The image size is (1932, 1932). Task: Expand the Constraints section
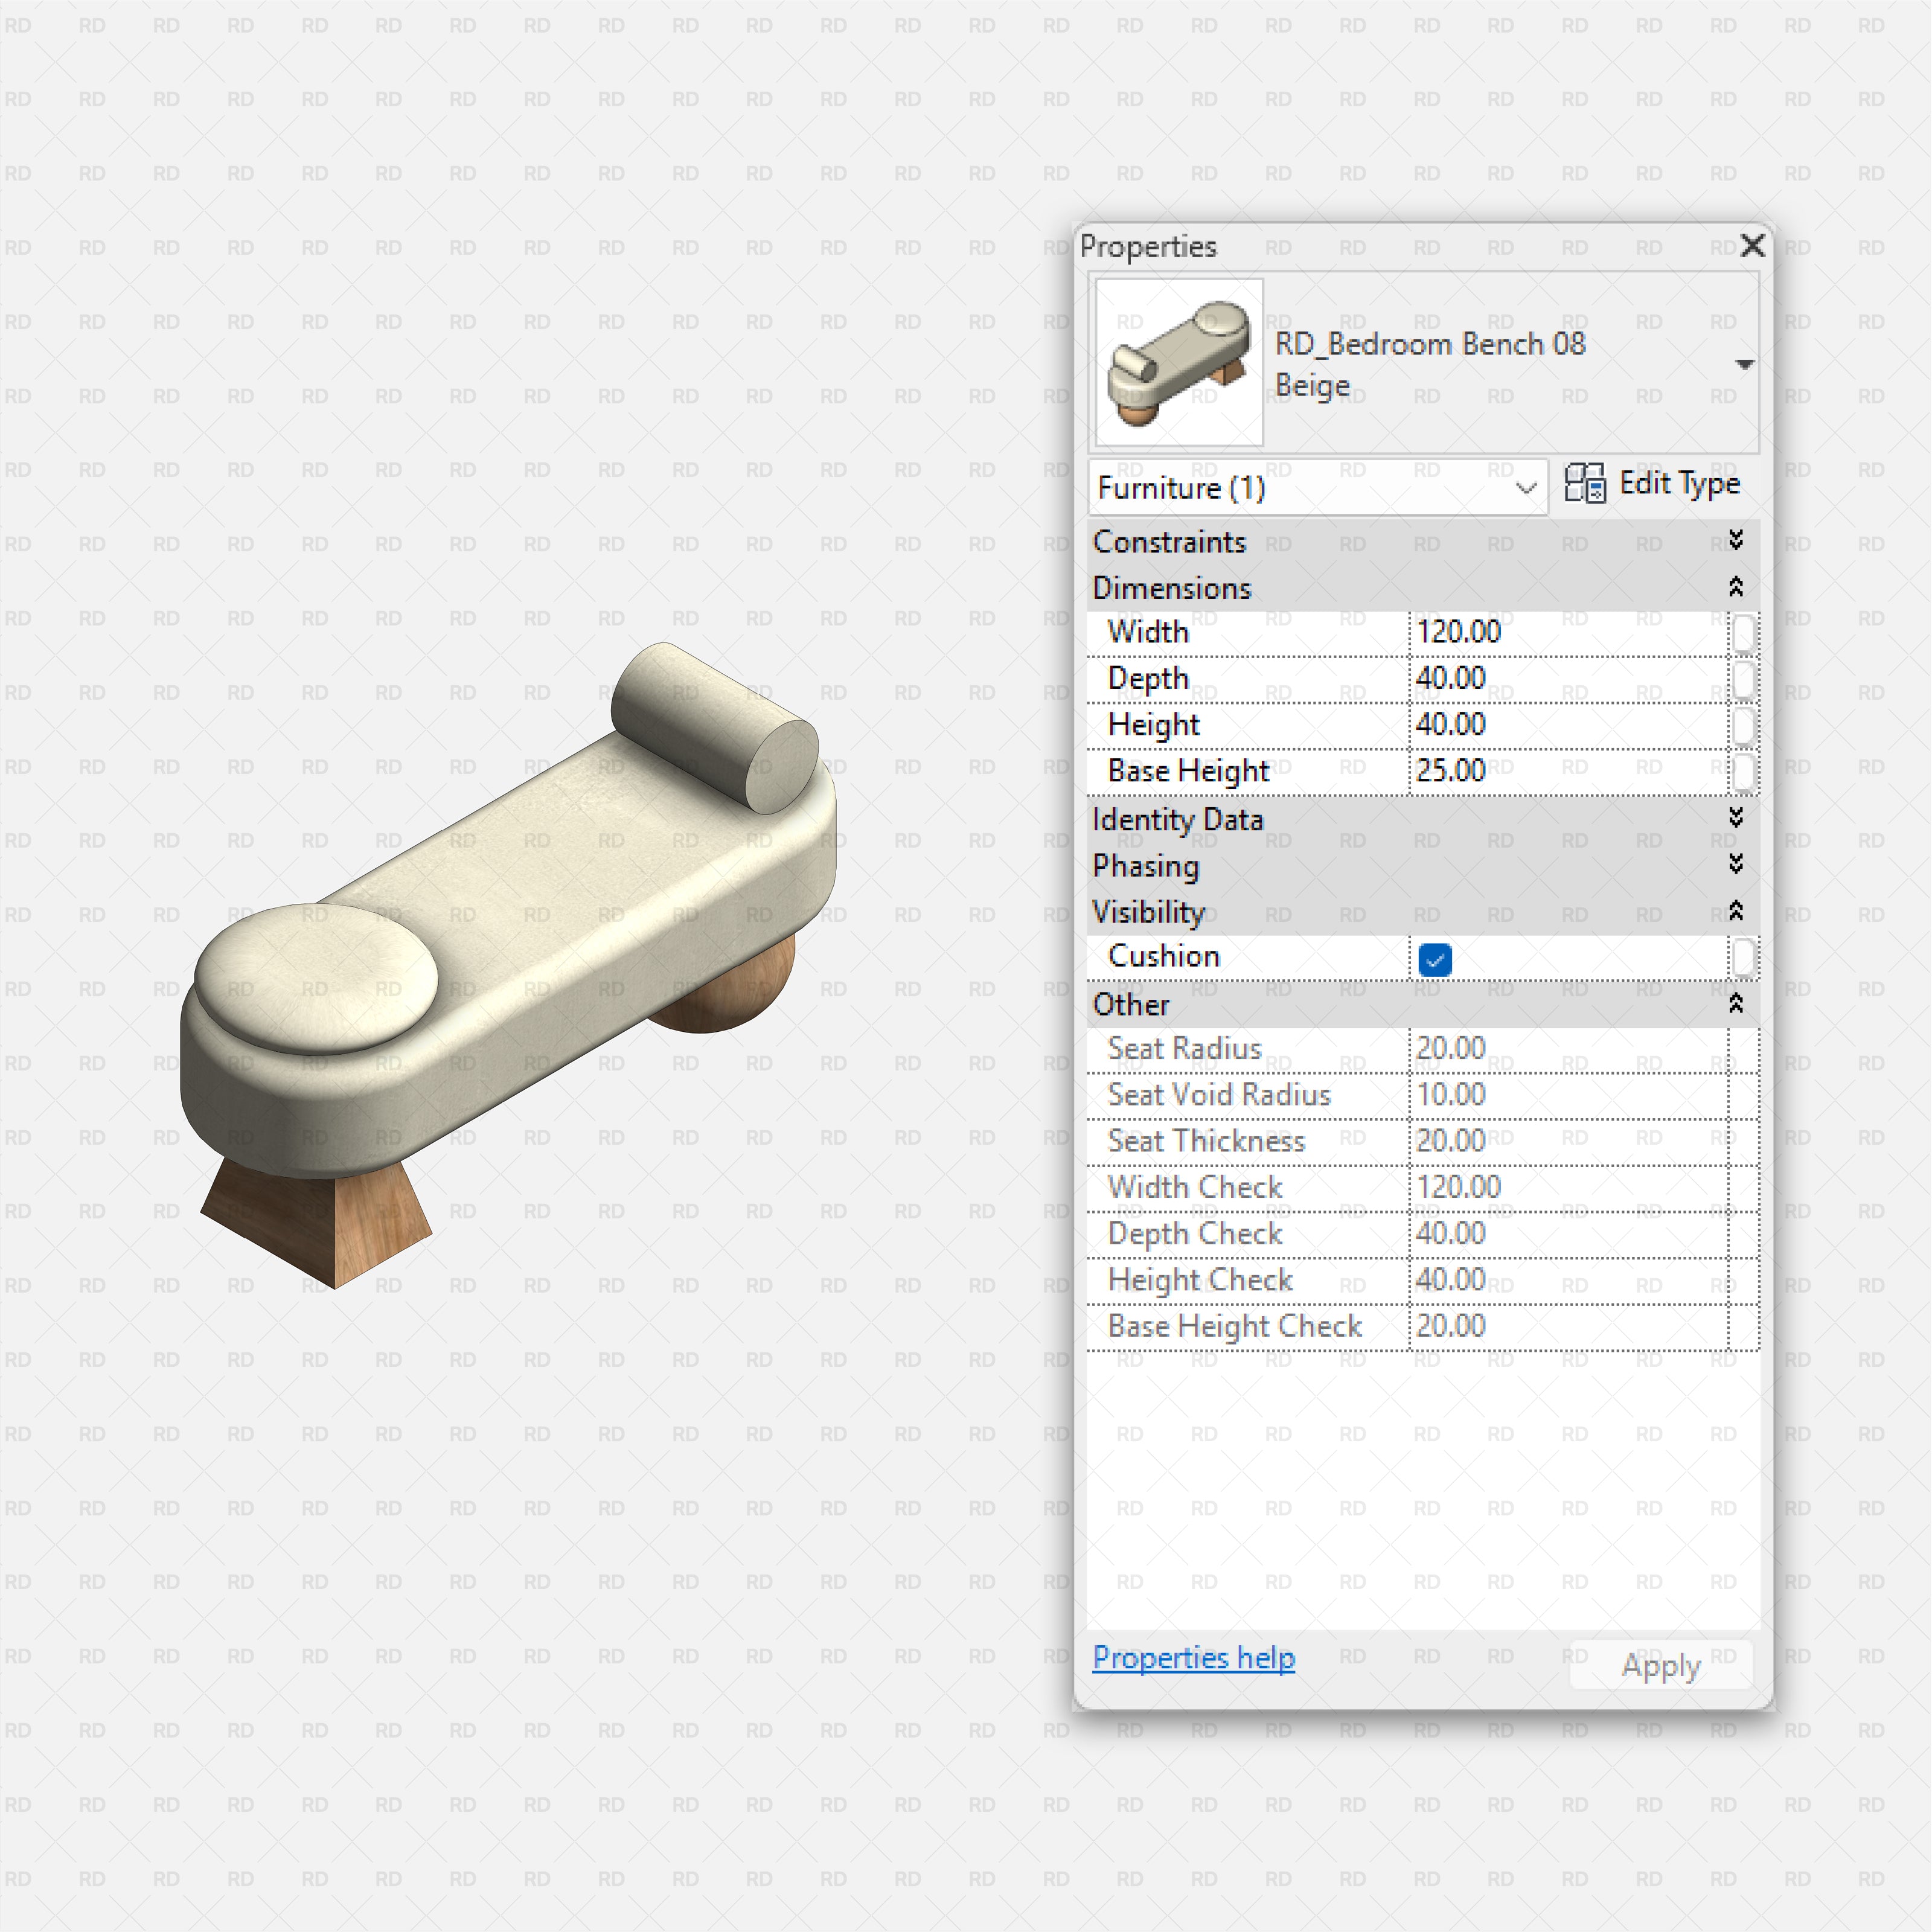[1736, 541]
